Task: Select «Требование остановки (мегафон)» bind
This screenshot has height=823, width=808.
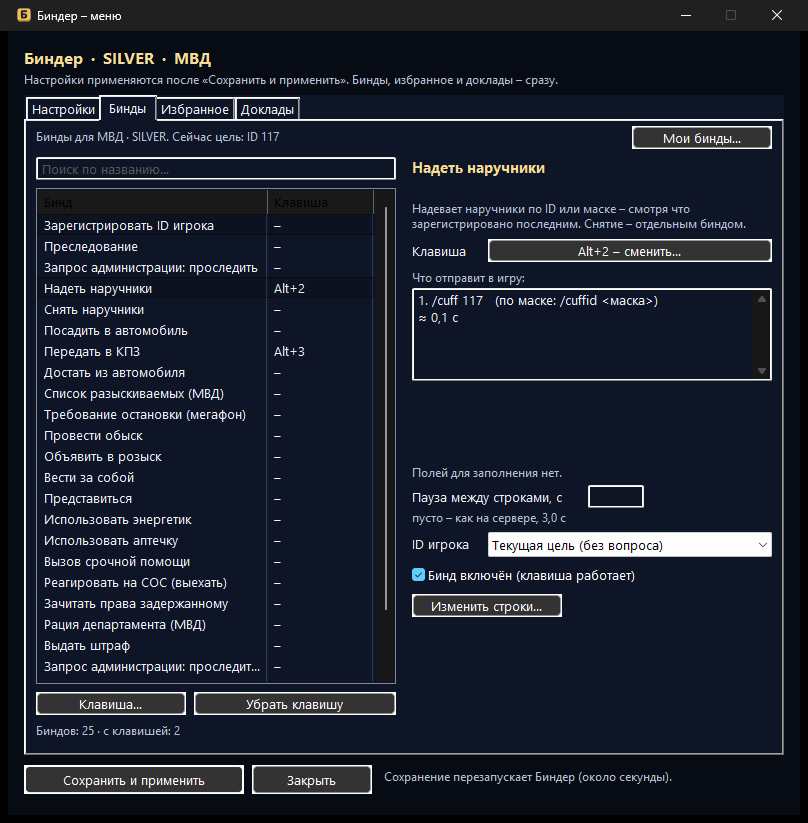Action: click(x=205, y=415)
